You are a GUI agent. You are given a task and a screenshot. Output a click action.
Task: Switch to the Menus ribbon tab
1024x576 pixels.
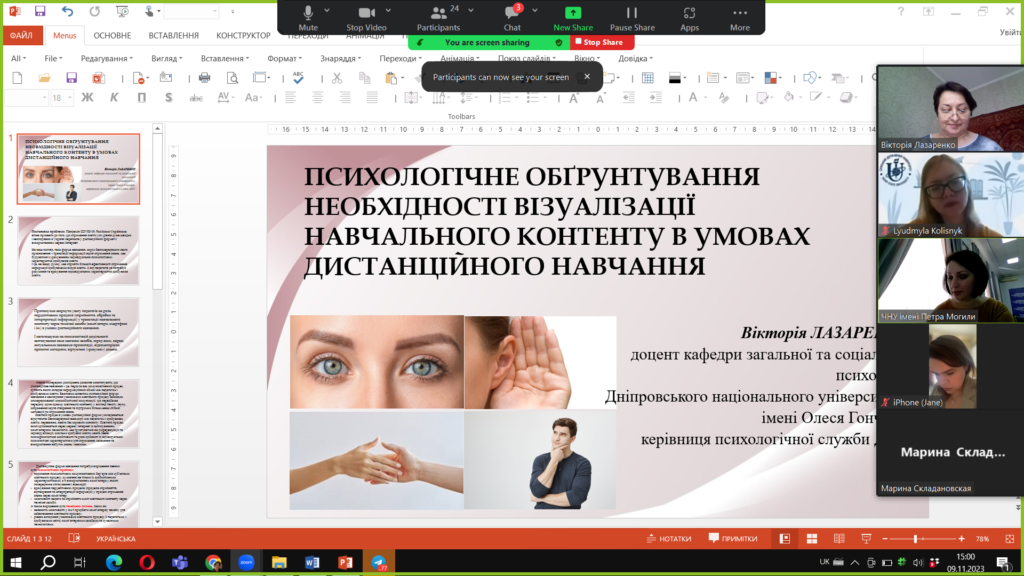[x=65, y=35]
